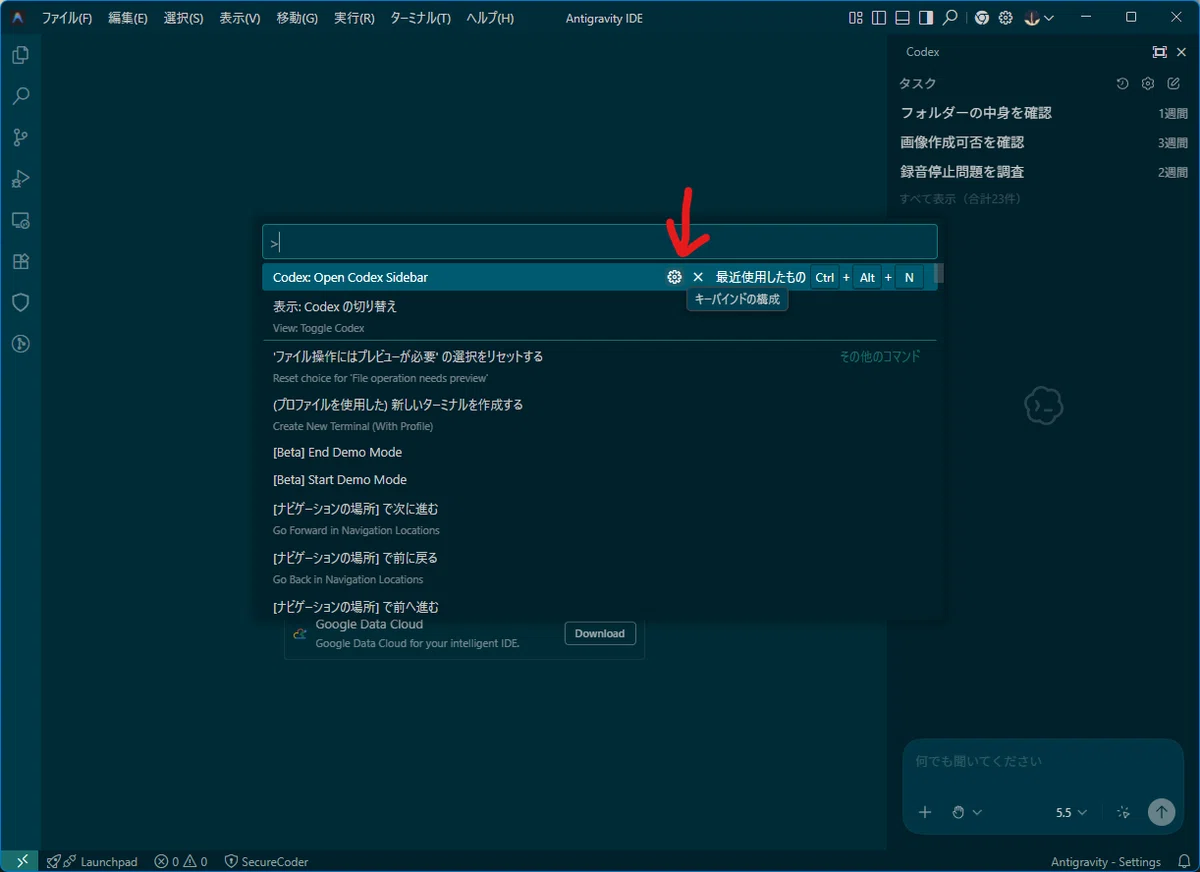Screen dimensions: 1200x872
Task: Open the 移動(G) menu
Action: (x=297, y=18)
